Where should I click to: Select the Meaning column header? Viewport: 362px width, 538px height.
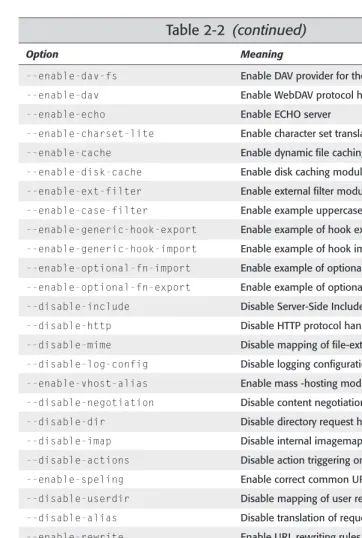[262, 54]
